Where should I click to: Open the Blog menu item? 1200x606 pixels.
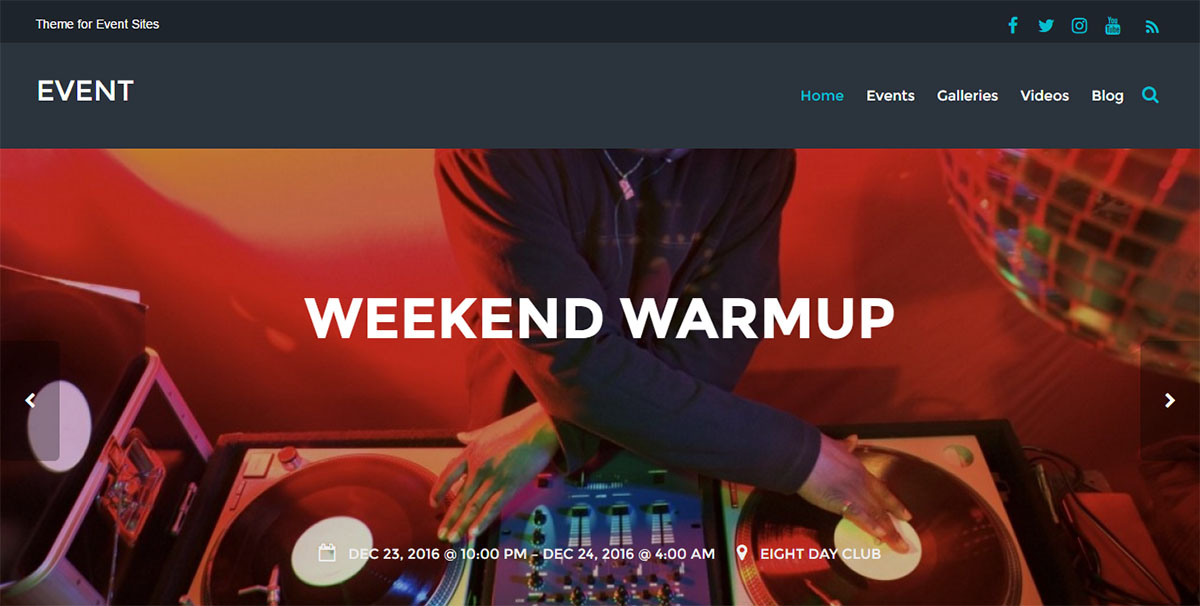coord(1107,96)
